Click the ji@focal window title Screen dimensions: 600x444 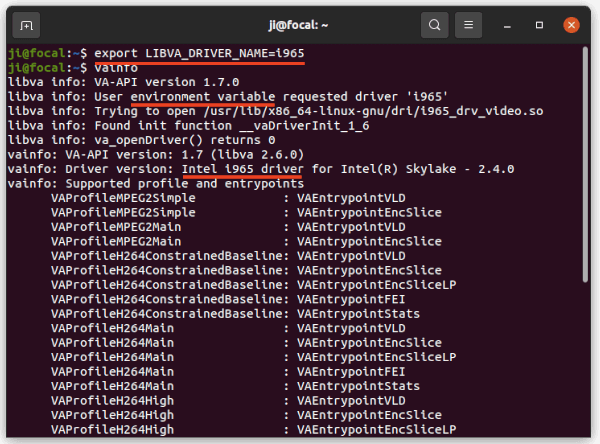[x=298, y=25]
